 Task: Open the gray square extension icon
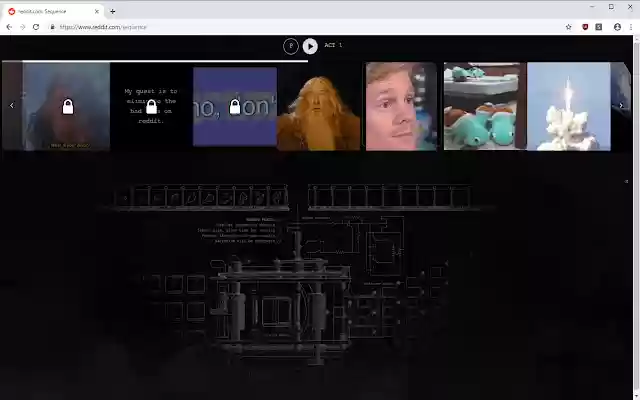coord(598,27)
